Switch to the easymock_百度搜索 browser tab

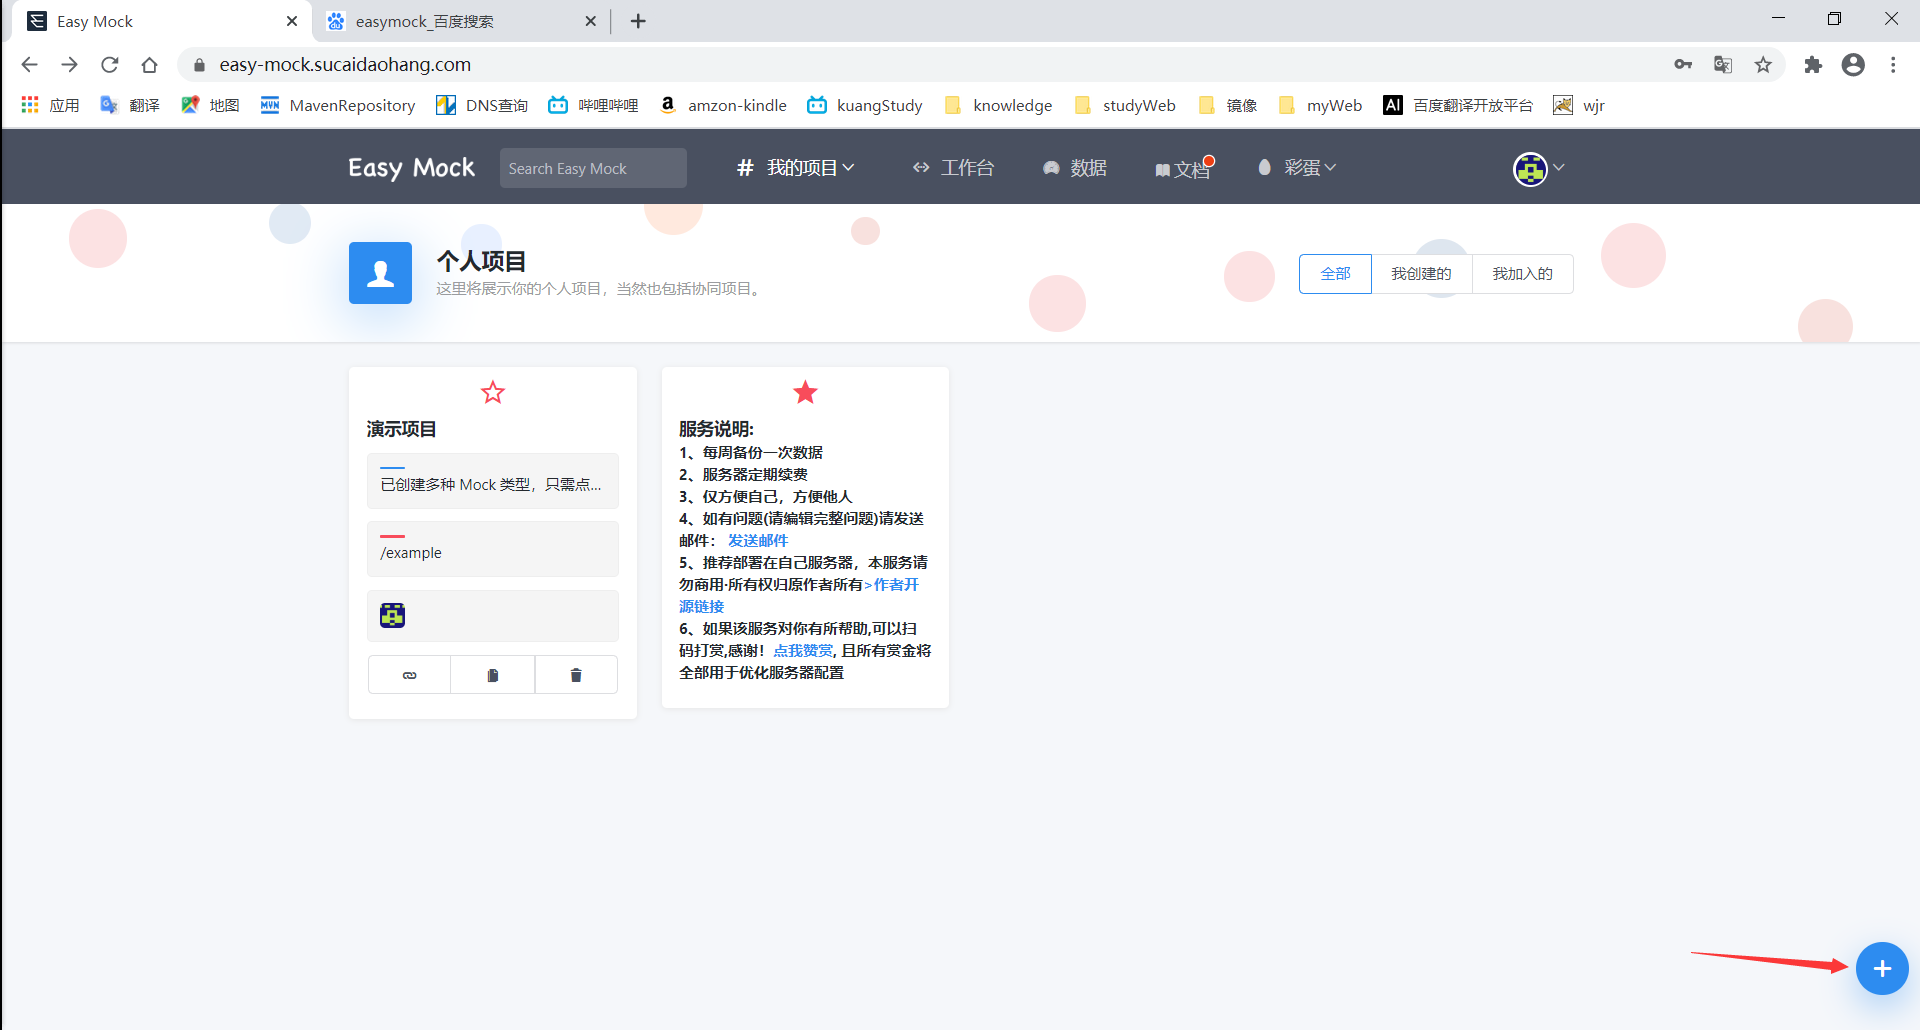(448, 20)
